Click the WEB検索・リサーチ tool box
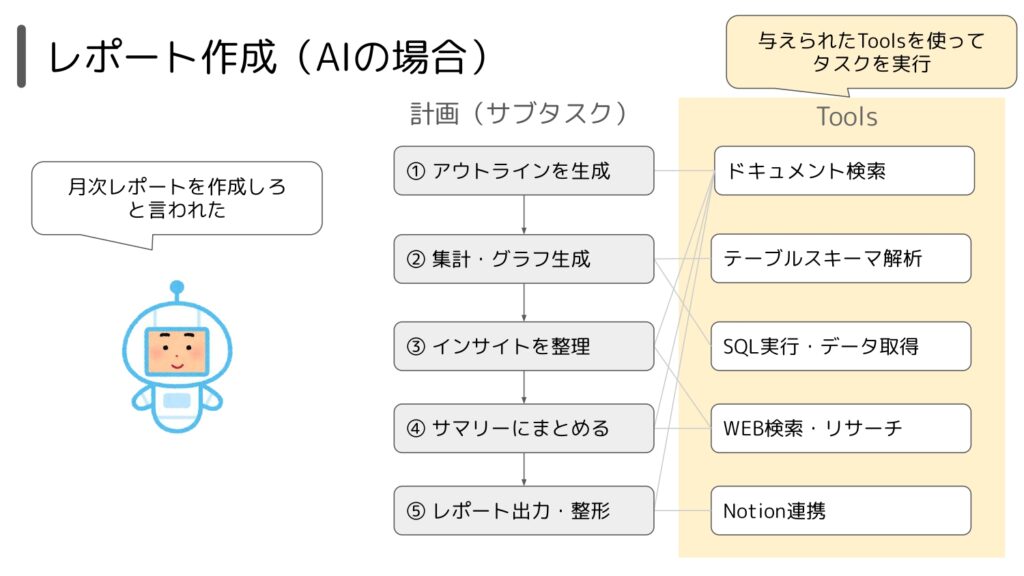Image resolution: width=1024 pixels, height=576 pixels. coord(841,428)
